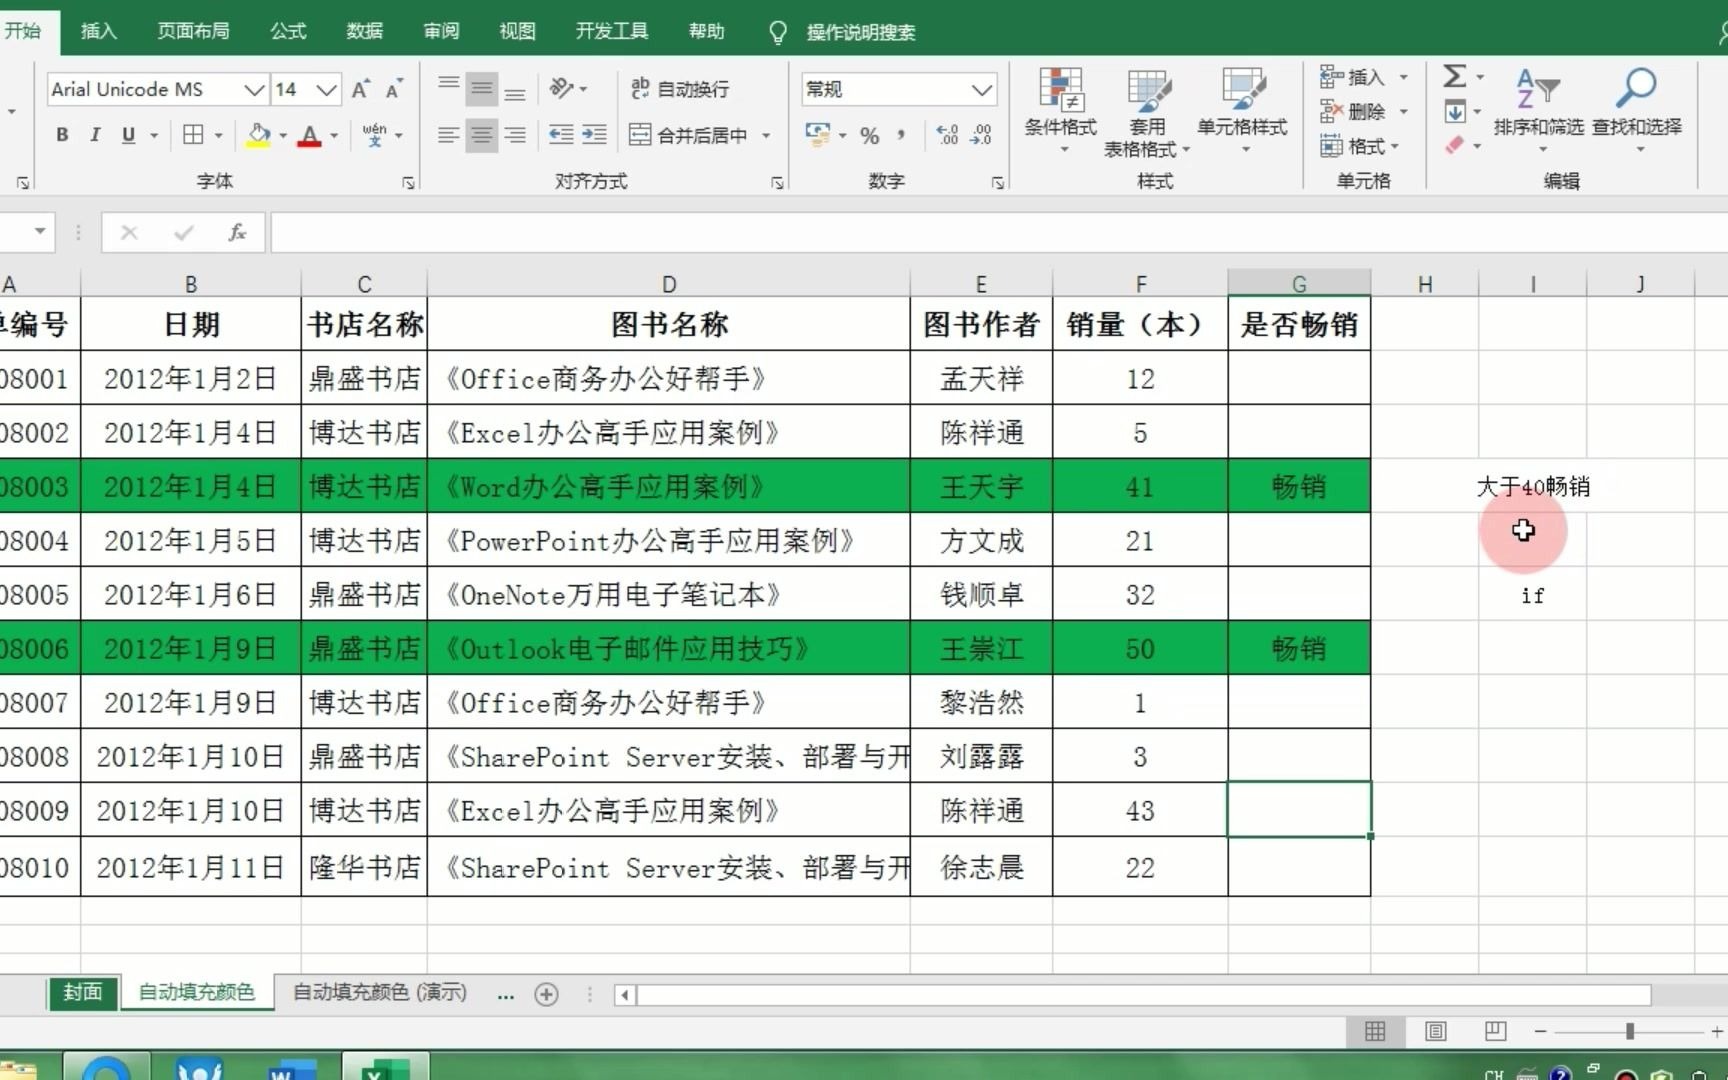Apply comma style number format
Image resolution: width=1728 pixels, height=1080 pixels.
902,135
